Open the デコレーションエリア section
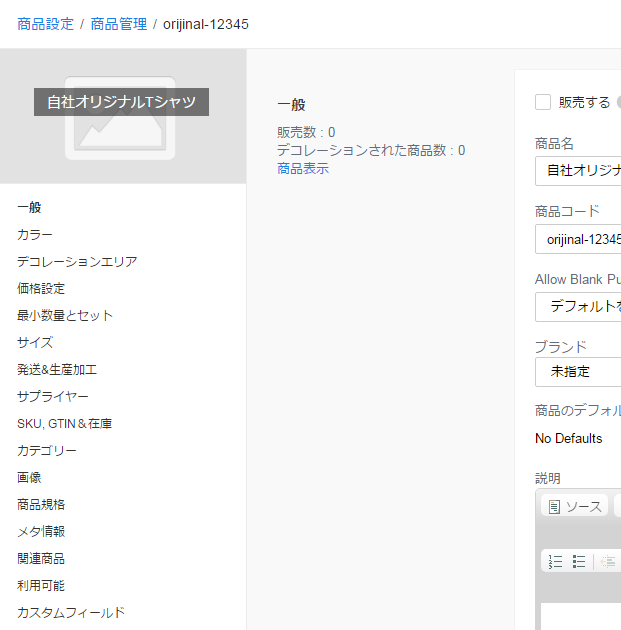The width and height of the screenshot is (621, 630). (77, 262)
